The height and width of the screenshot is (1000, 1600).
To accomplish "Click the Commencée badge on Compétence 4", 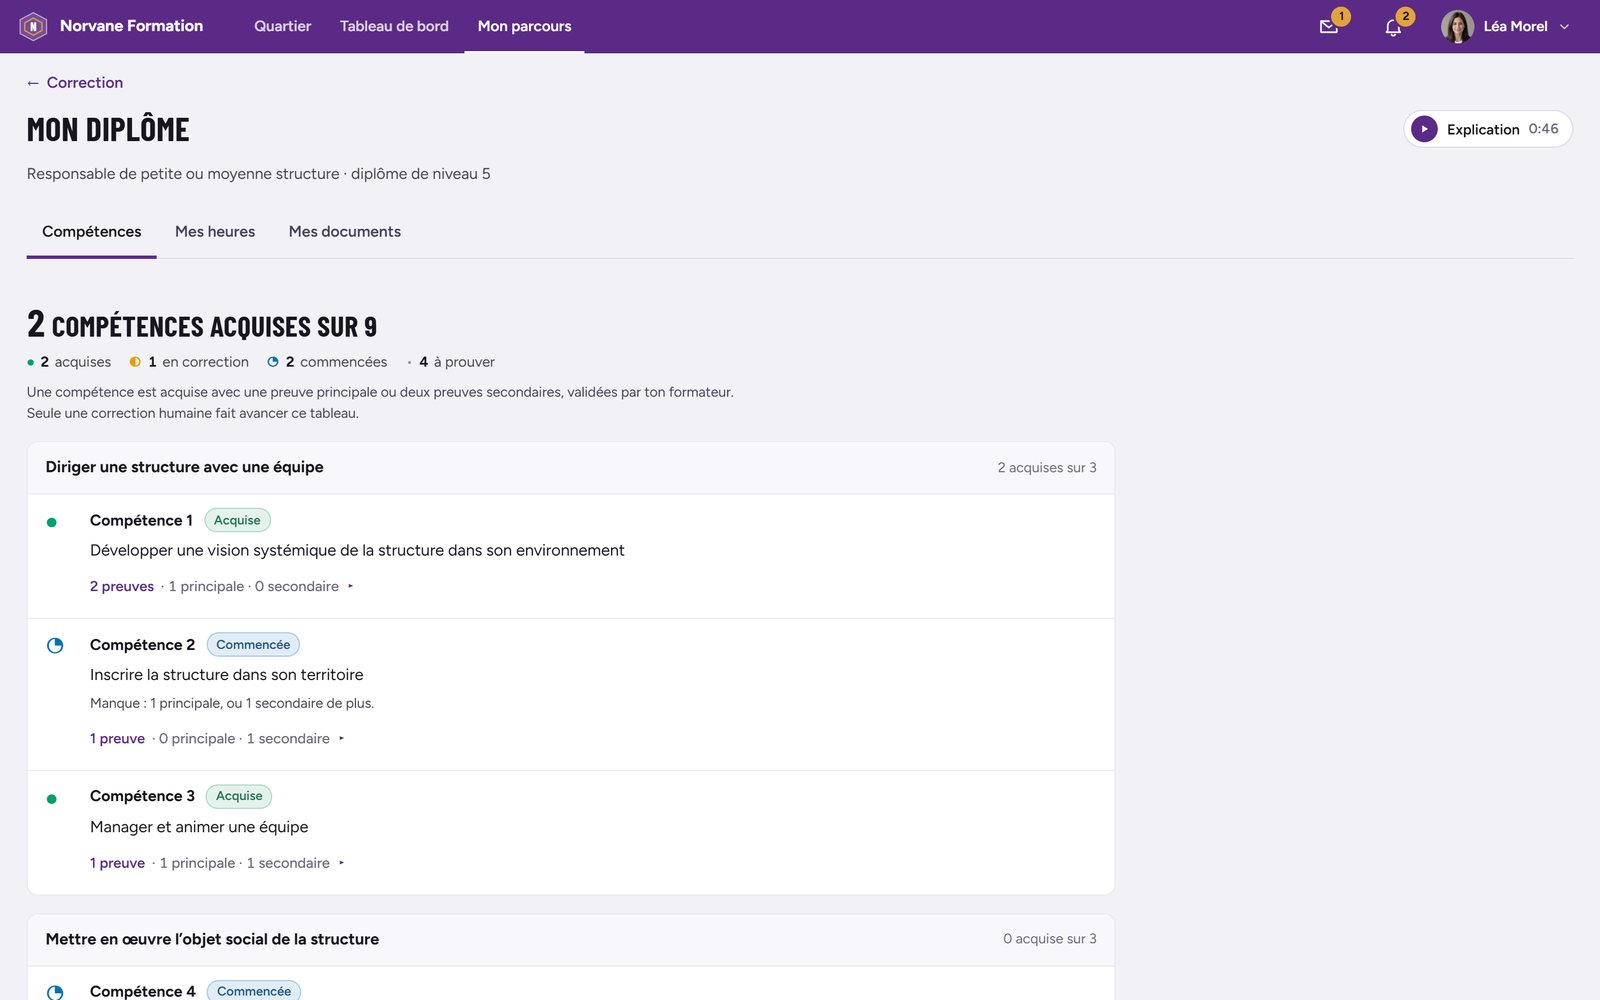I will 254,991.
